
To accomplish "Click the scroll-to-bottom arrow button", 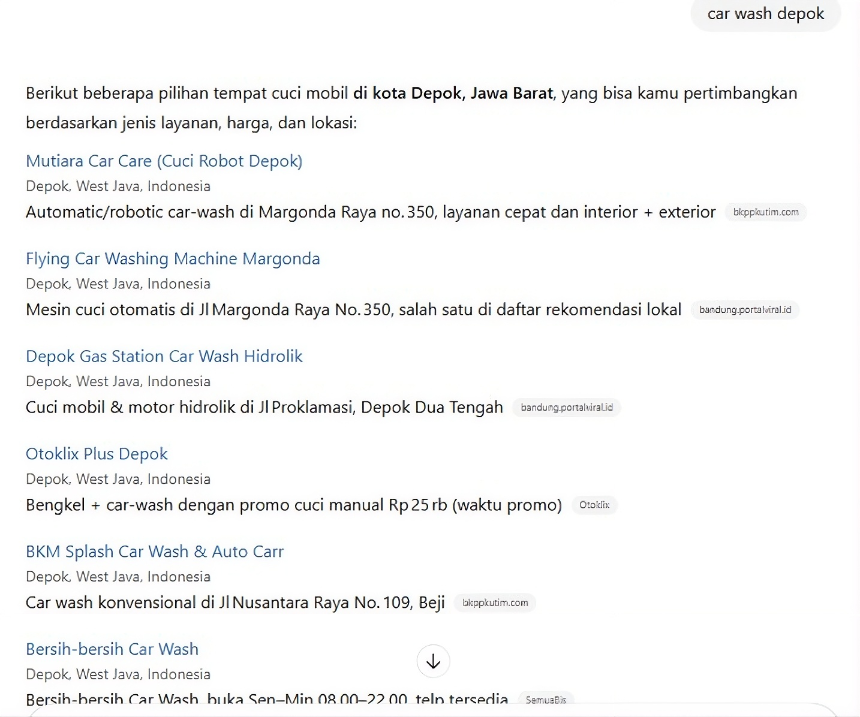I will tap(433, 662).
